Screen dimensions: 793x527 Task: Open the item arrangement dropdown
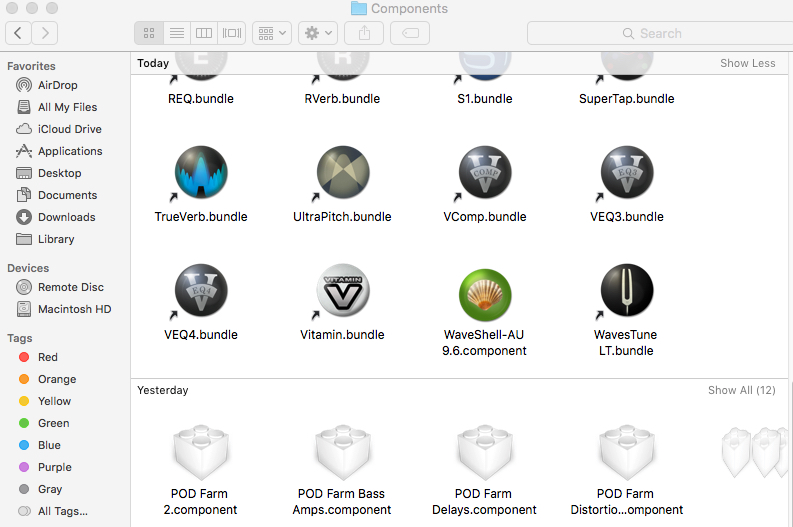point(272,33)
